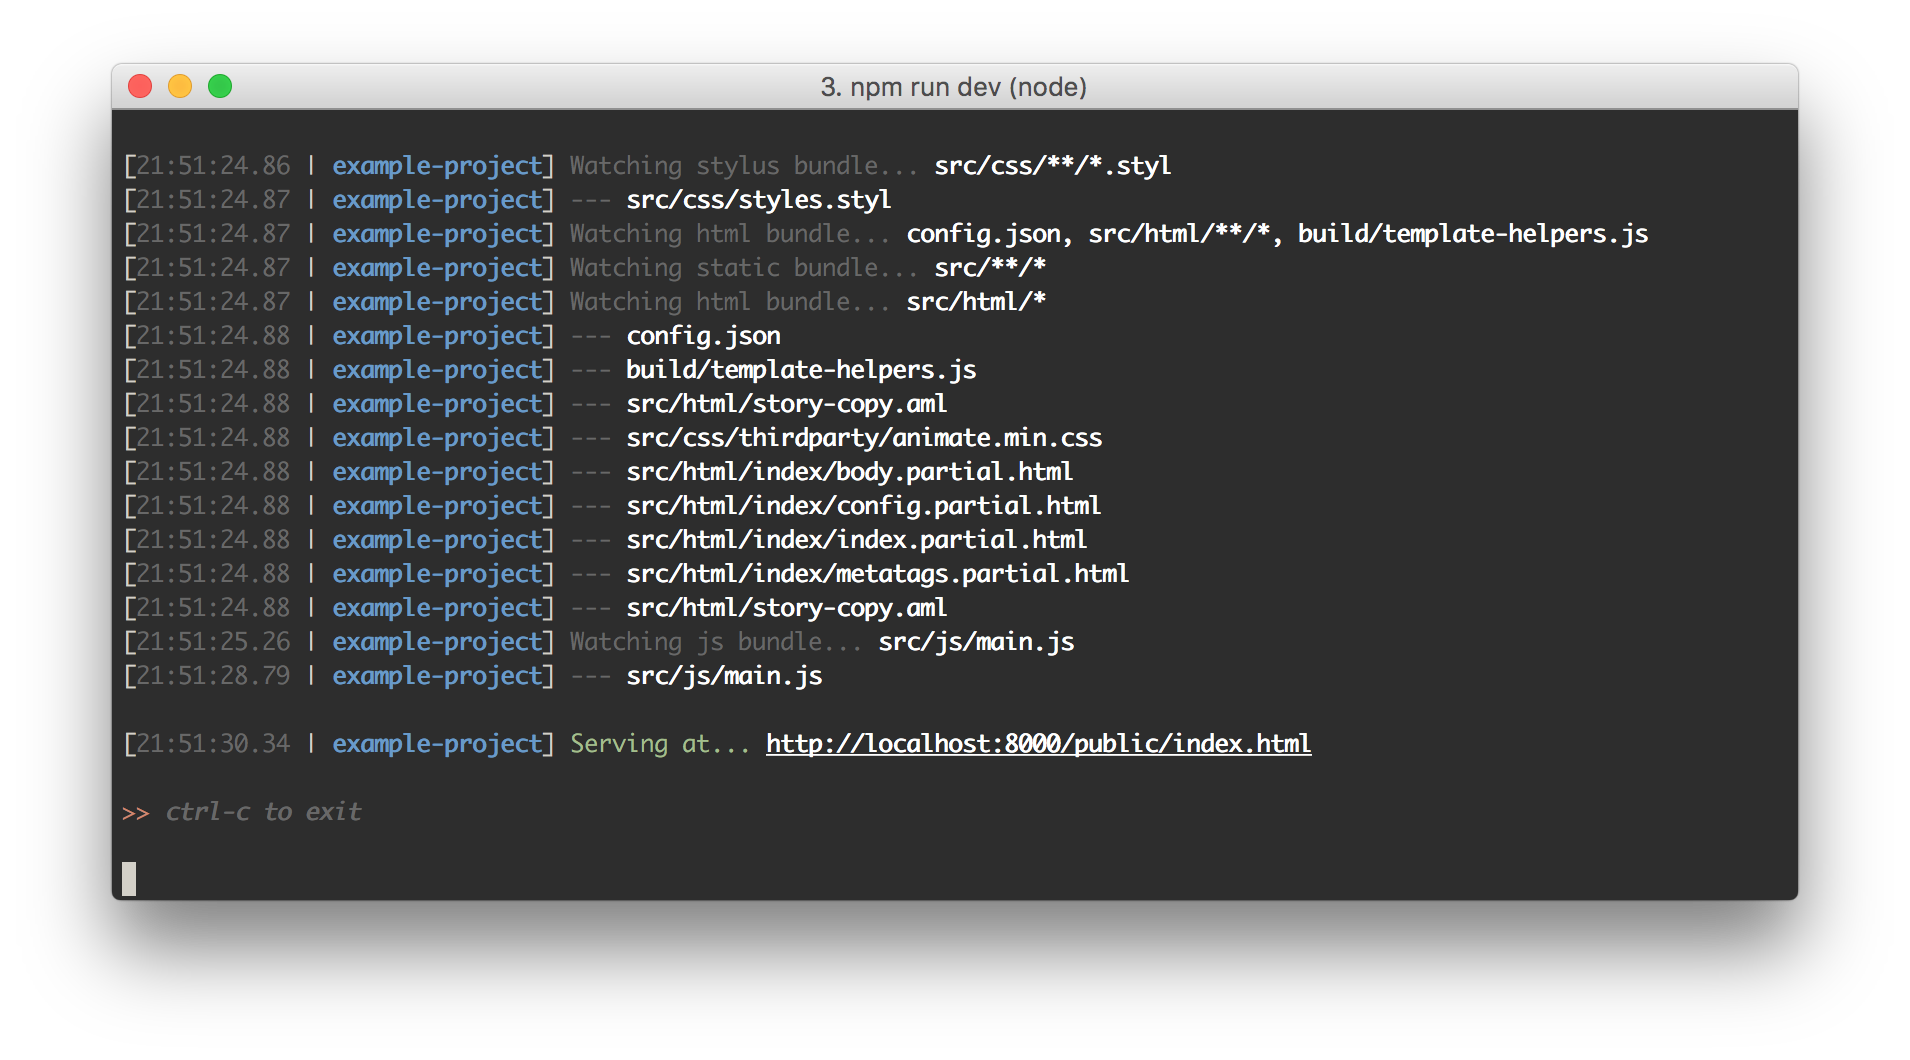1910x1060 pixels.
Task: Click the 'Serving at...' text
Action: point(659,744)
